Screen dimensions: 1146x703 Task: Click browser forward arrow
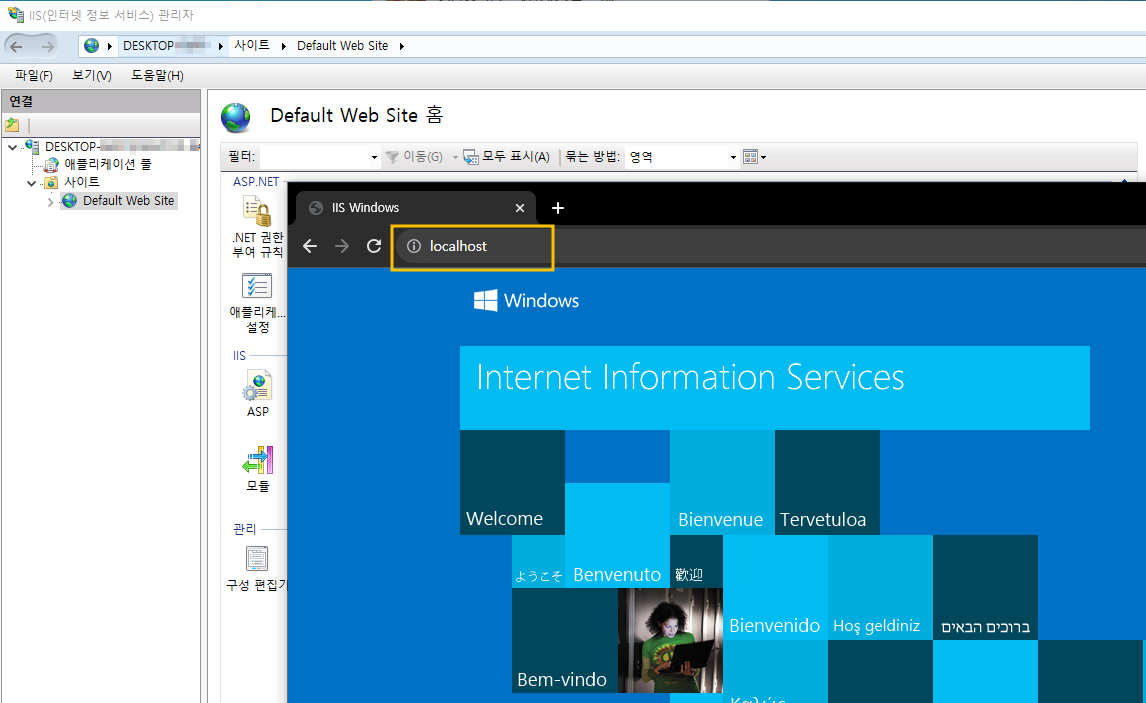click(x=342, y=246)
